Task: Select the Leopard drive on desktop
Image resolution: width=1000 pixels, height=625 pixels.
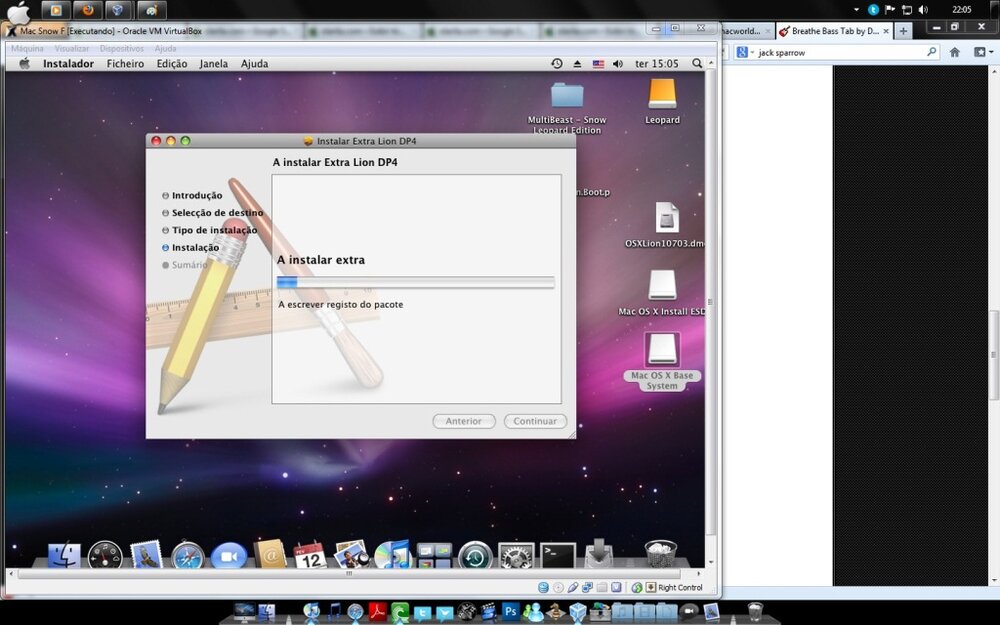Action: coord(662,96)
